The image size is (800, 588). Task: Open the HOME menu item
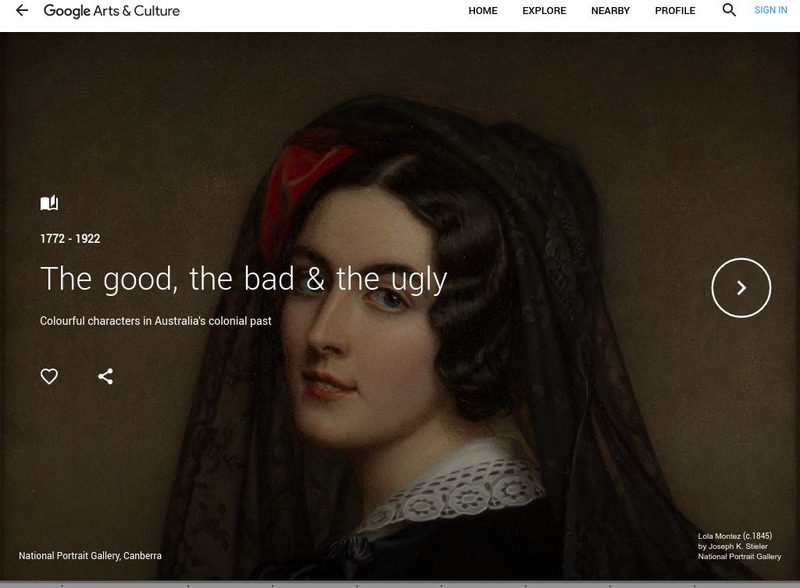pos(483,11)
